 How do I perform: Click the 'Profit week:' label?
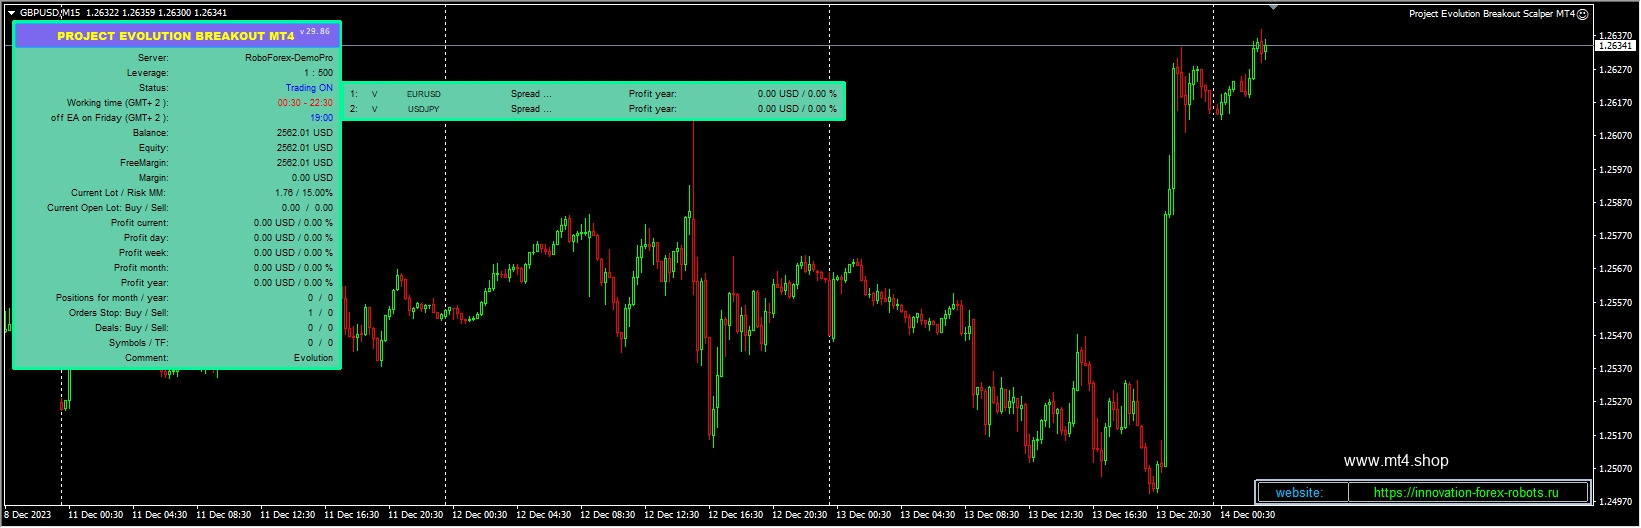point(143,253)
